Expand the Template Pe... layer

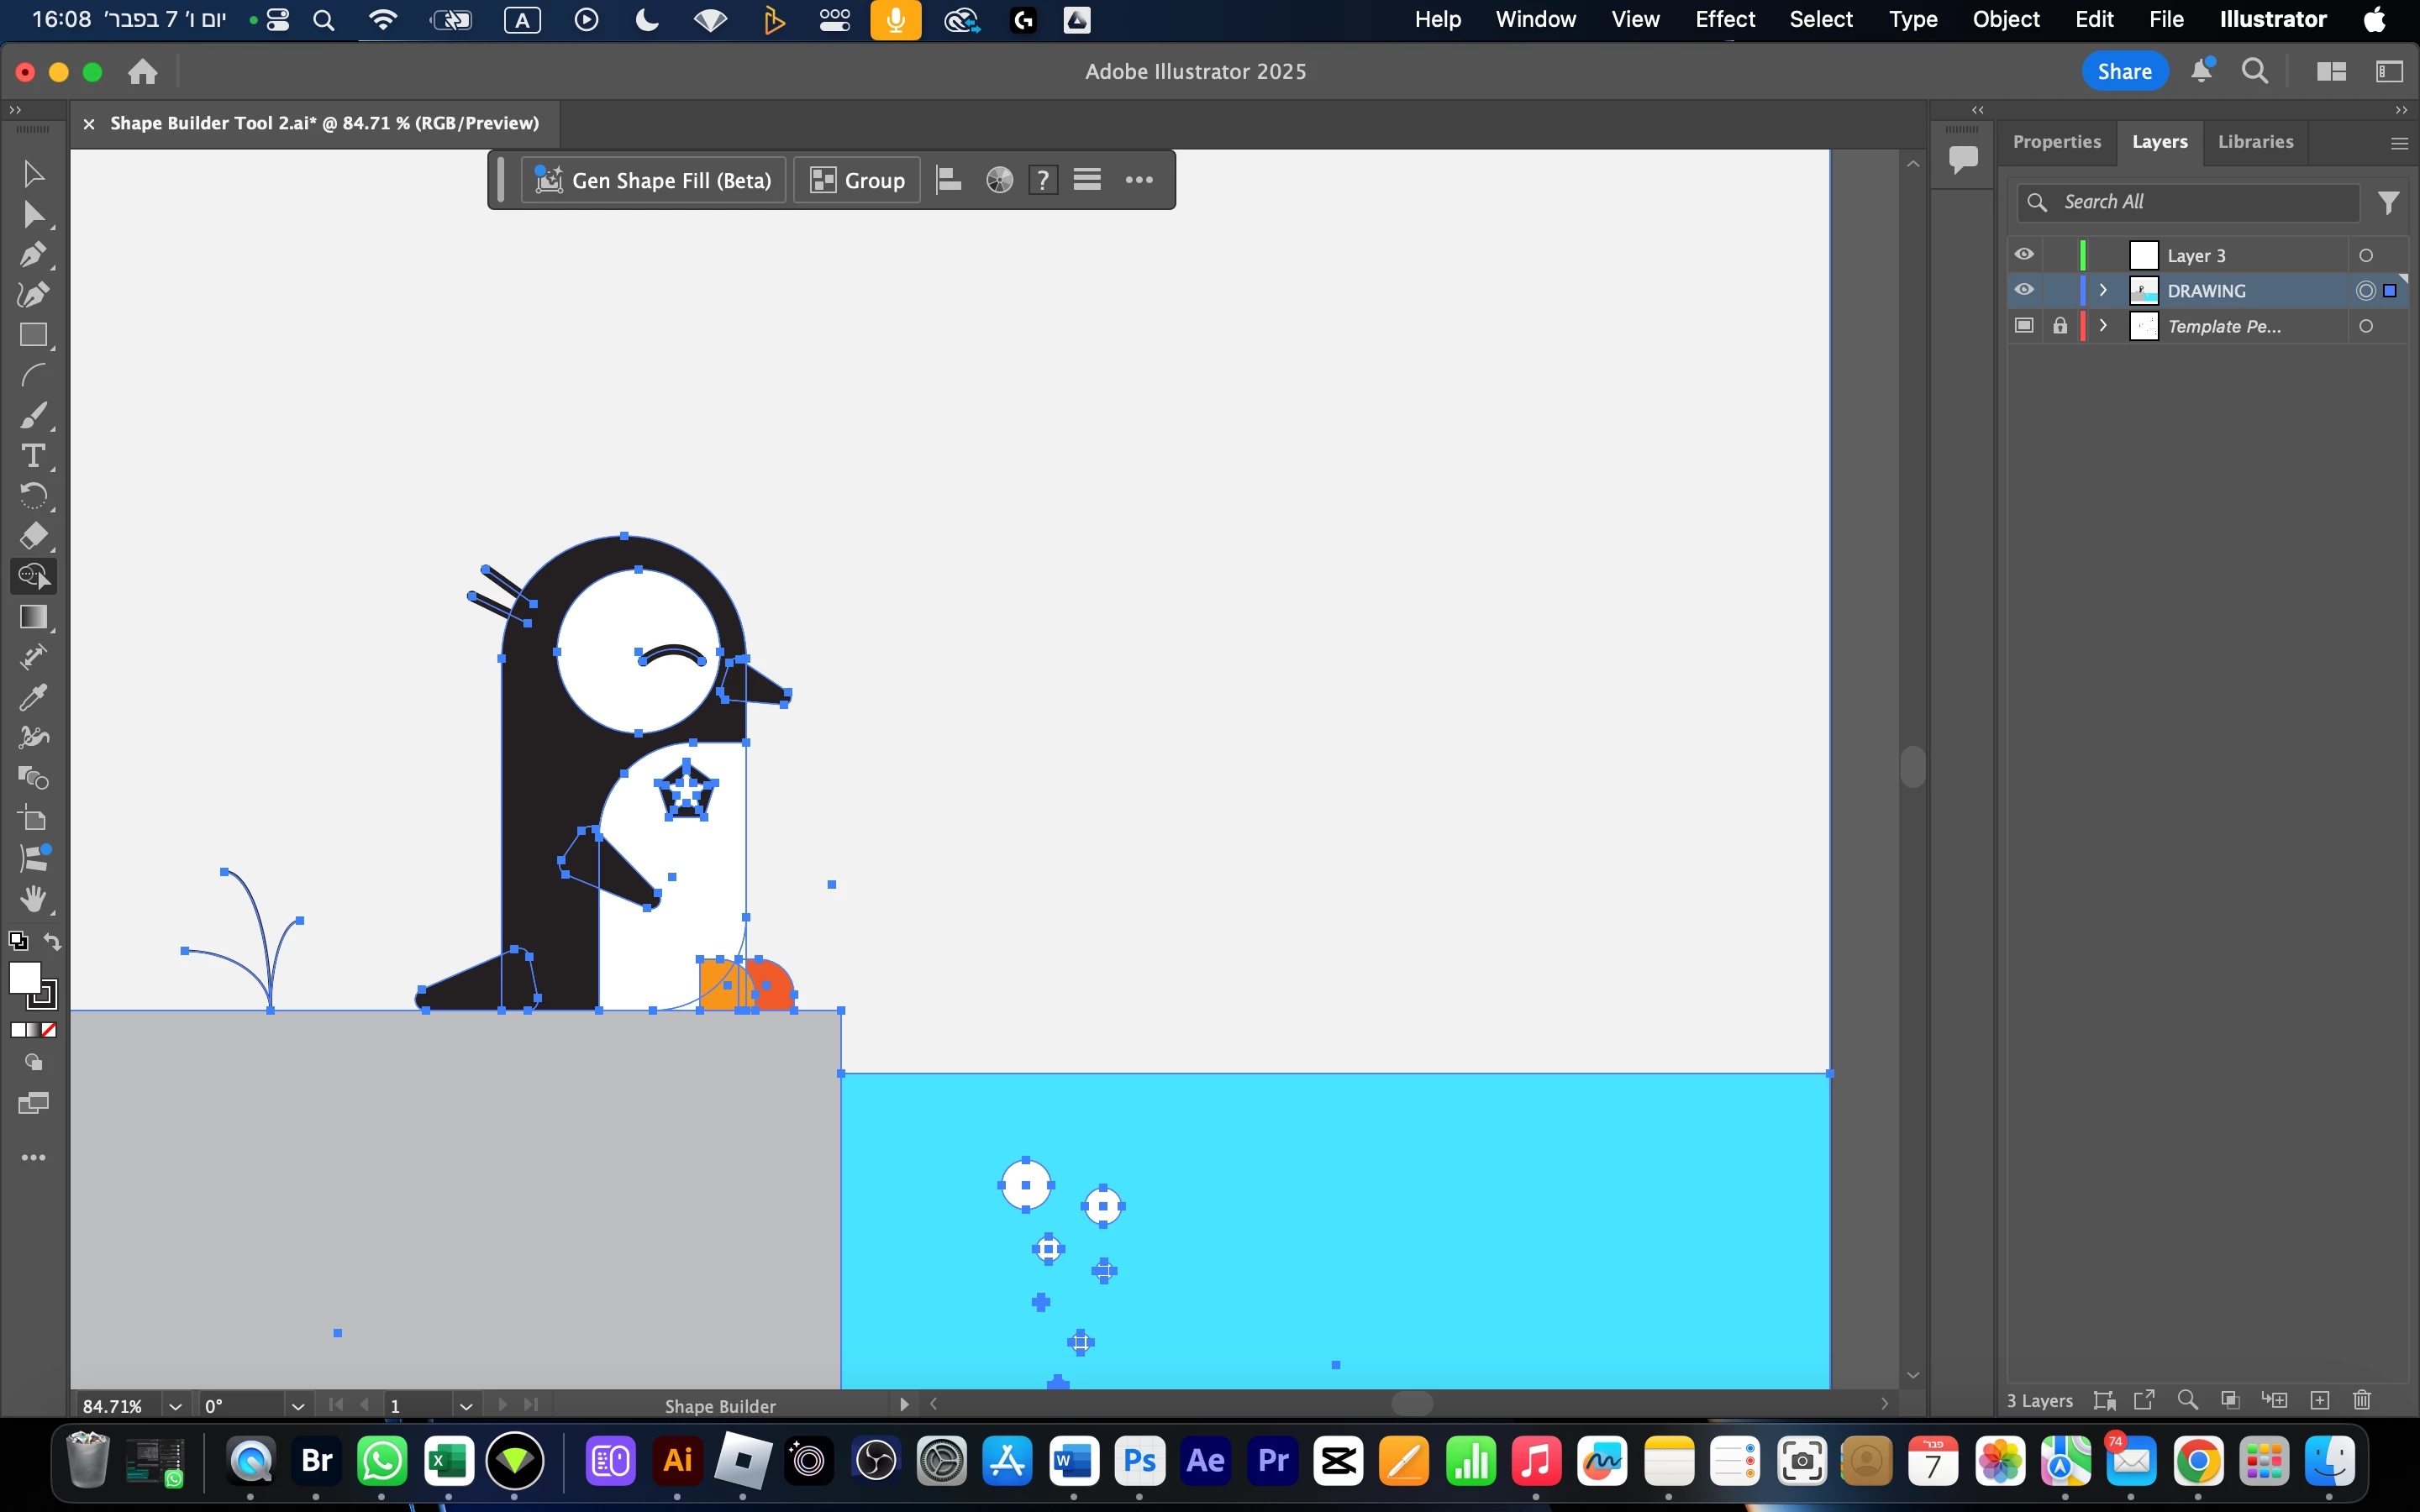click(x=2103, y=326)
